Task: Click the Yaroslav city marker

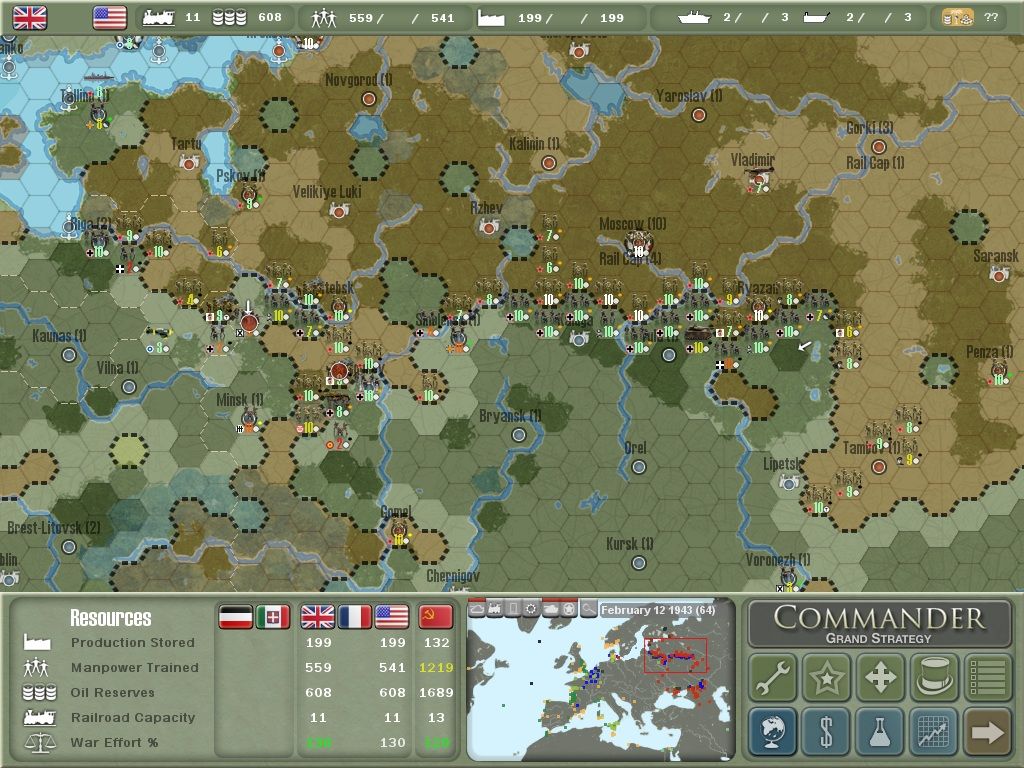Action: (699, 116)
